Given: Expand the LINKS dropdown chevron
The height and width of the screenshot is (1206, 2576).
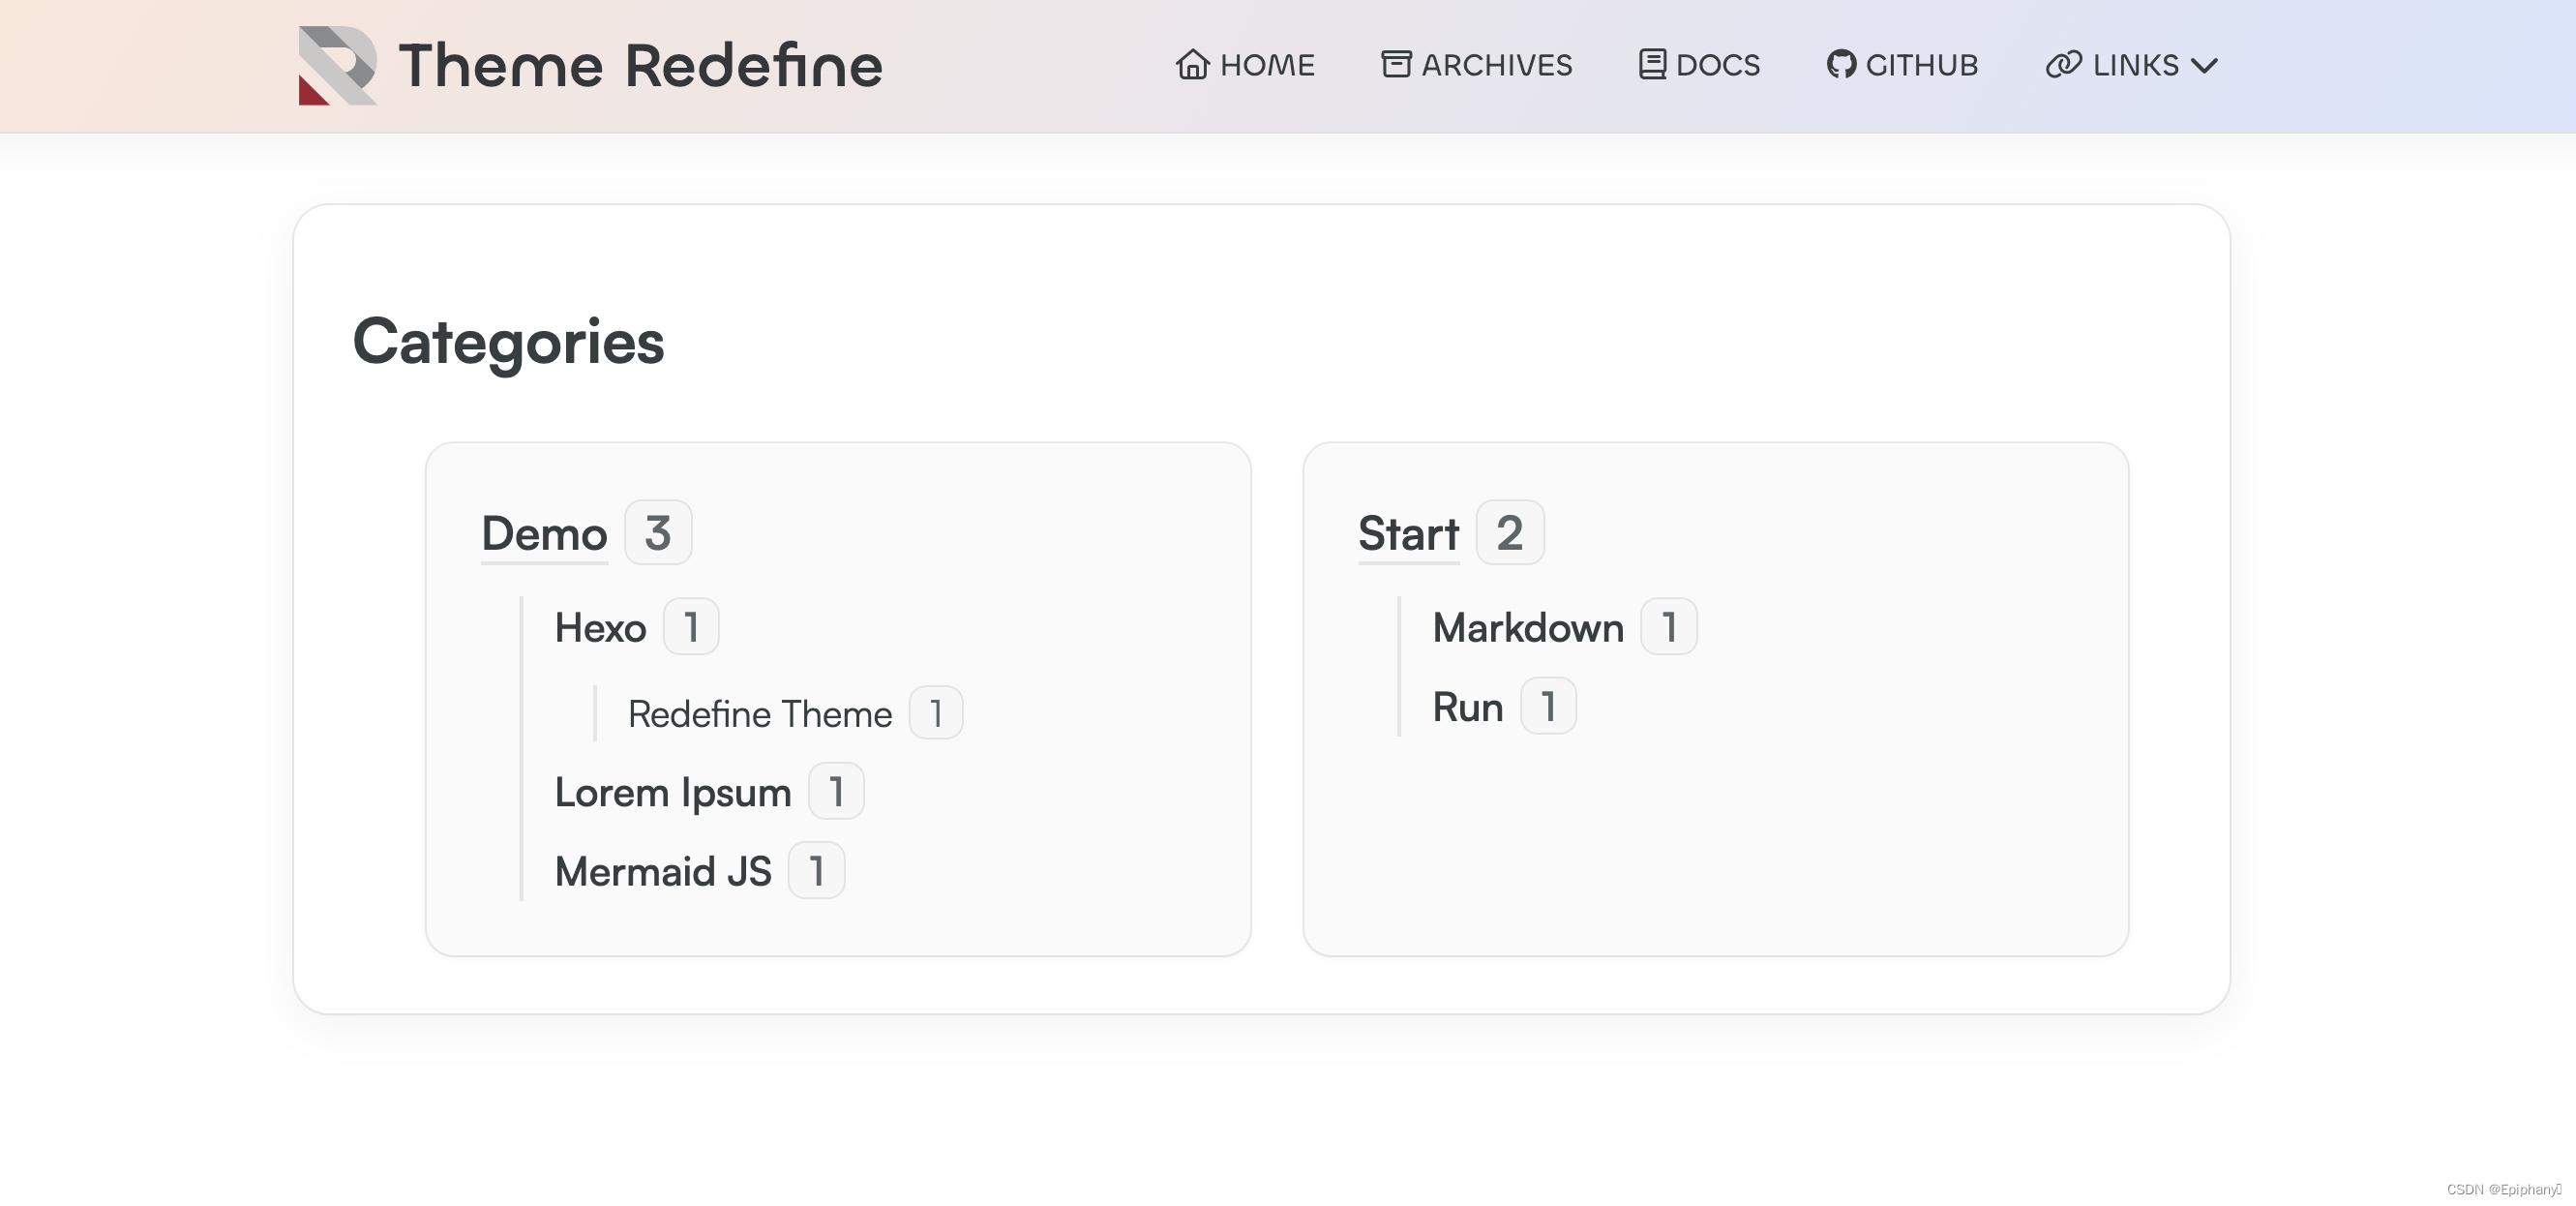Looking at the screenshot, I should (2205, 66).
